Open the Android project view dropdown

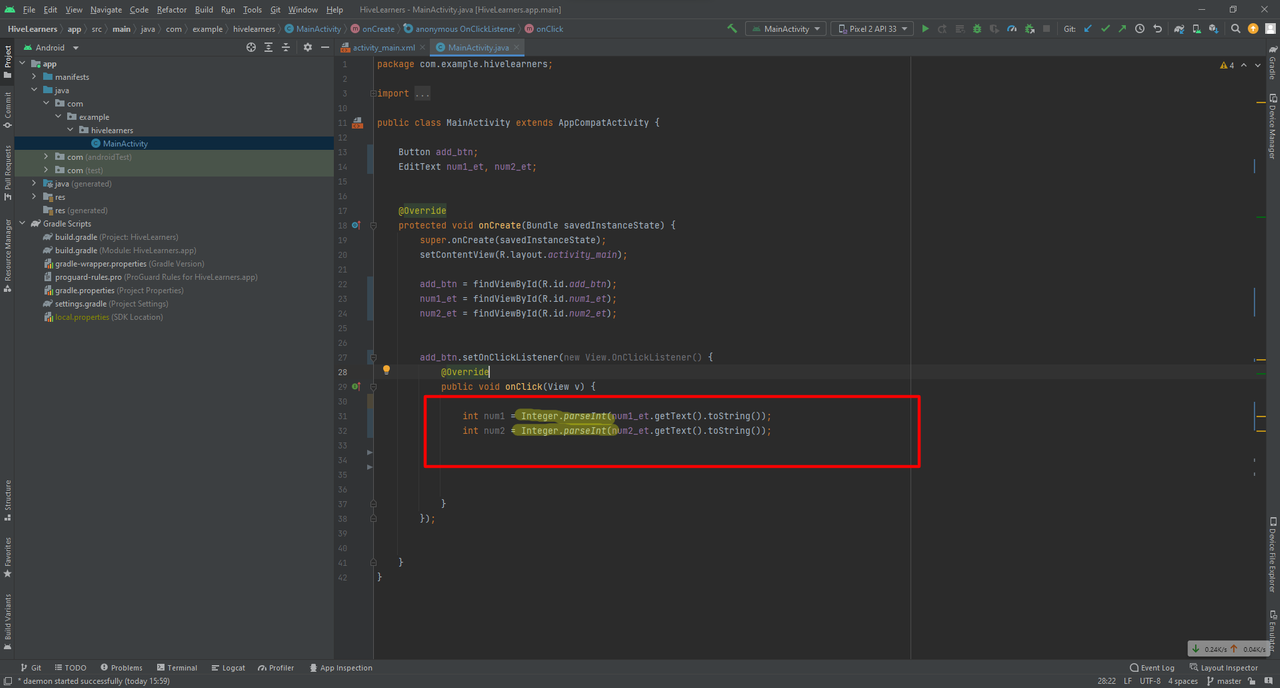[50, 47]
